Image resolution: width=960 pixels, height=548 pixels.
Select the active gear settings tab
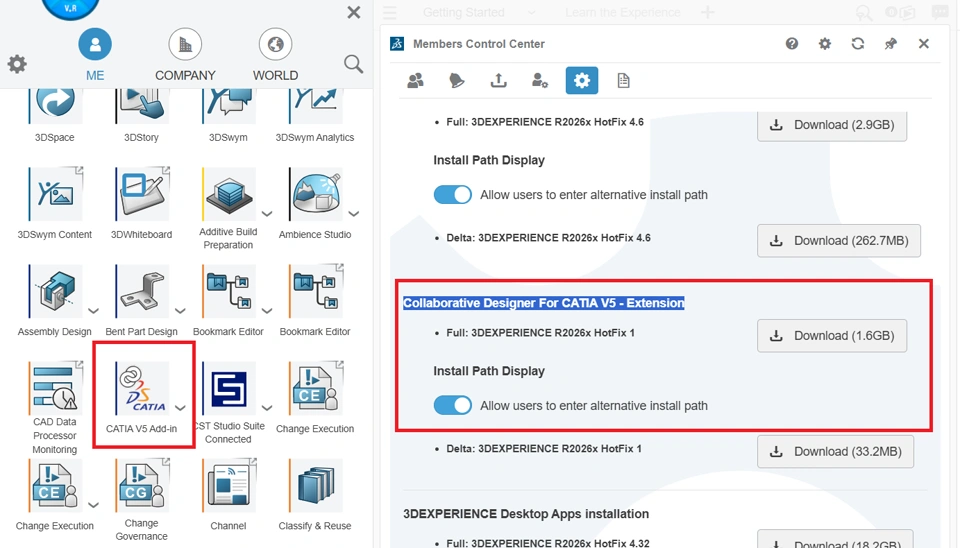click(x=582, y=80)
